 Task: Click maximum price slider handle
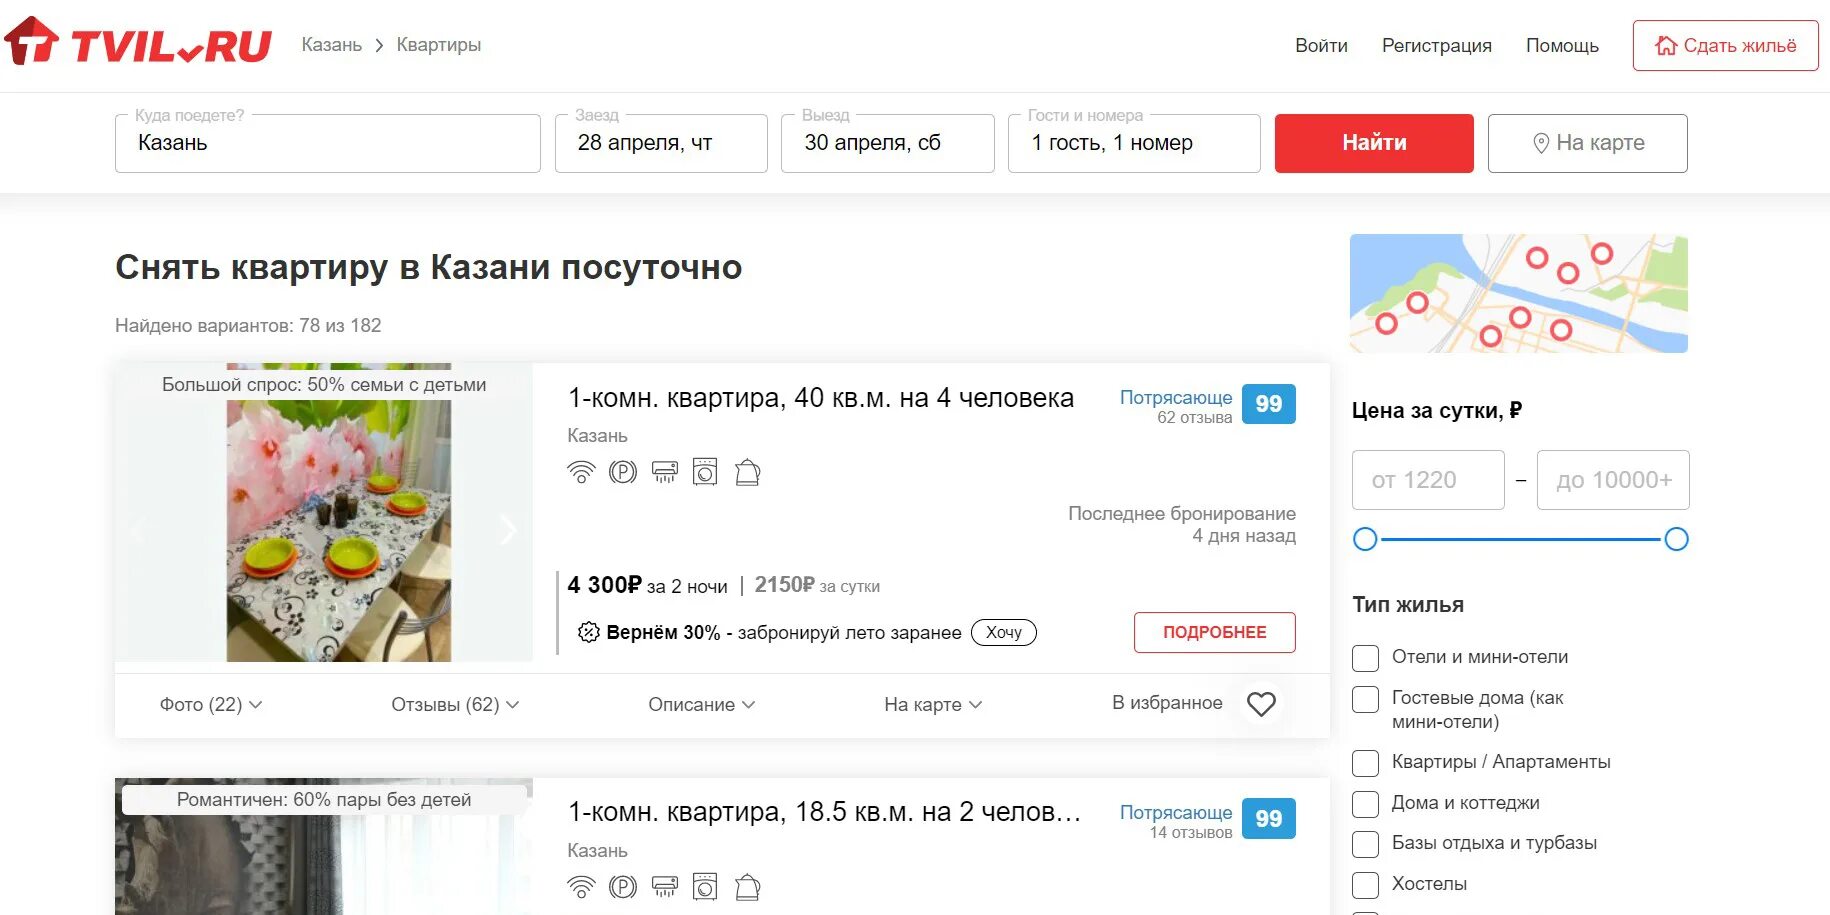click(x=1677, y=539)
